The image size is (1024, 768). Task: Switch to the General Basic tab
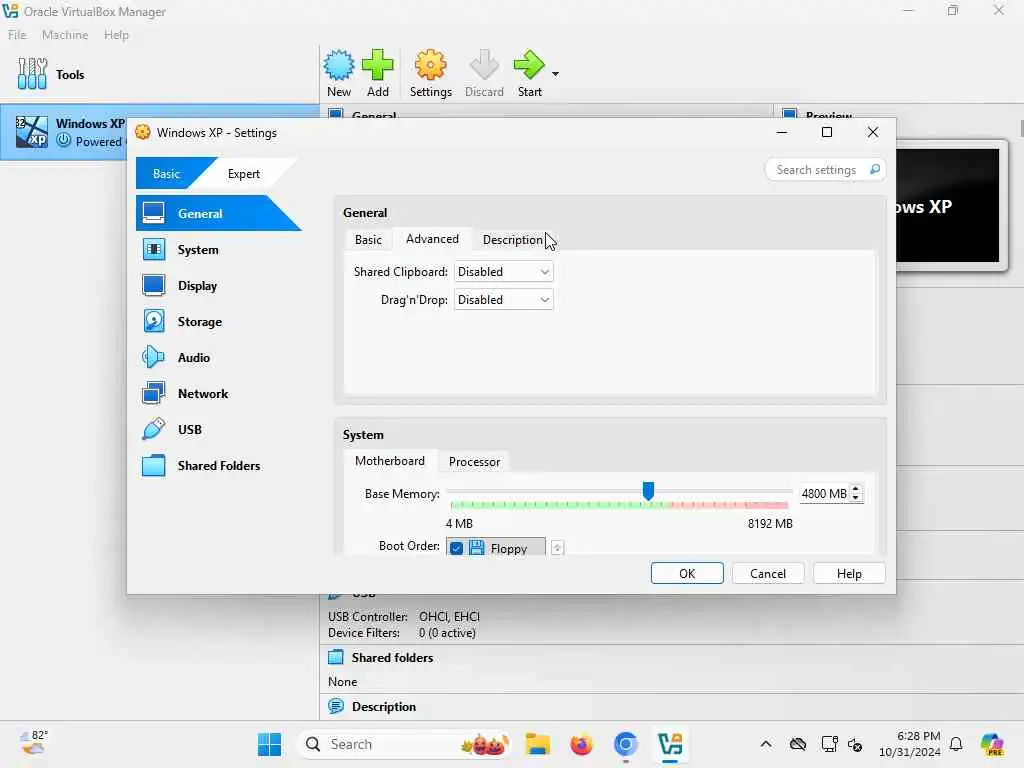pyautogui.click(x=368, y=240)
